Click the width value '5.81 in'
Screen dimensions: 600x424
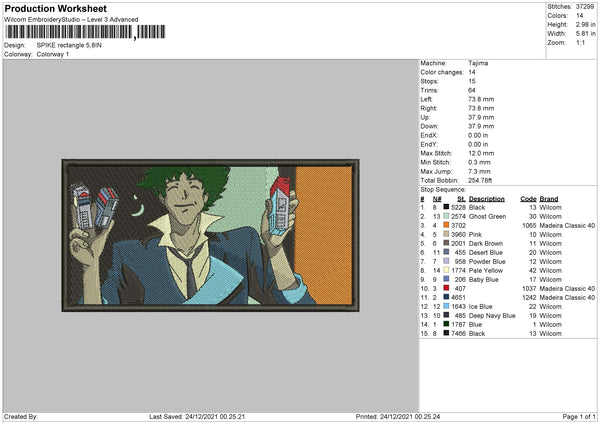coord(585,34)
